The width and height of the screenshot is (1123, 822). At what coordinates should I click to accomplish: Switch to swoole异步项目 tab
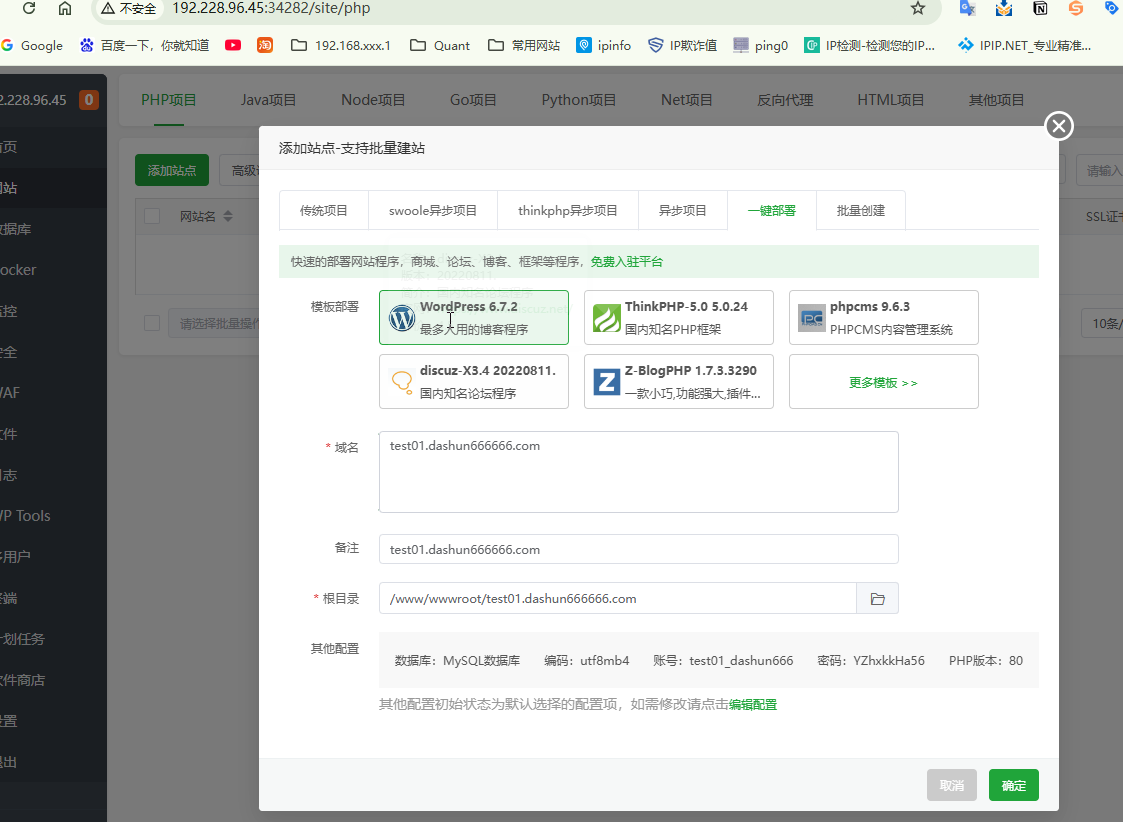433,211
